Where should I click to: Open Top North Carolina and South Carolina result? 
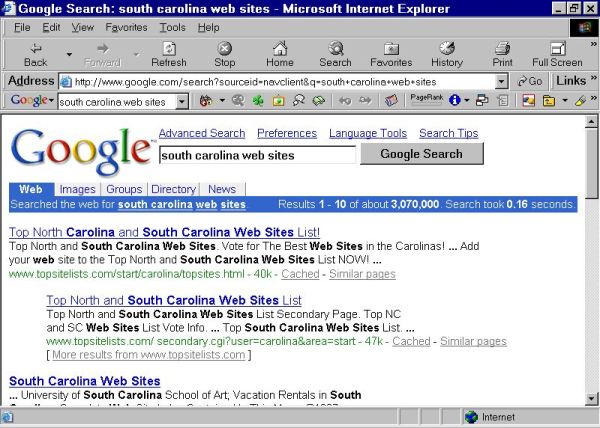[164, 232]
